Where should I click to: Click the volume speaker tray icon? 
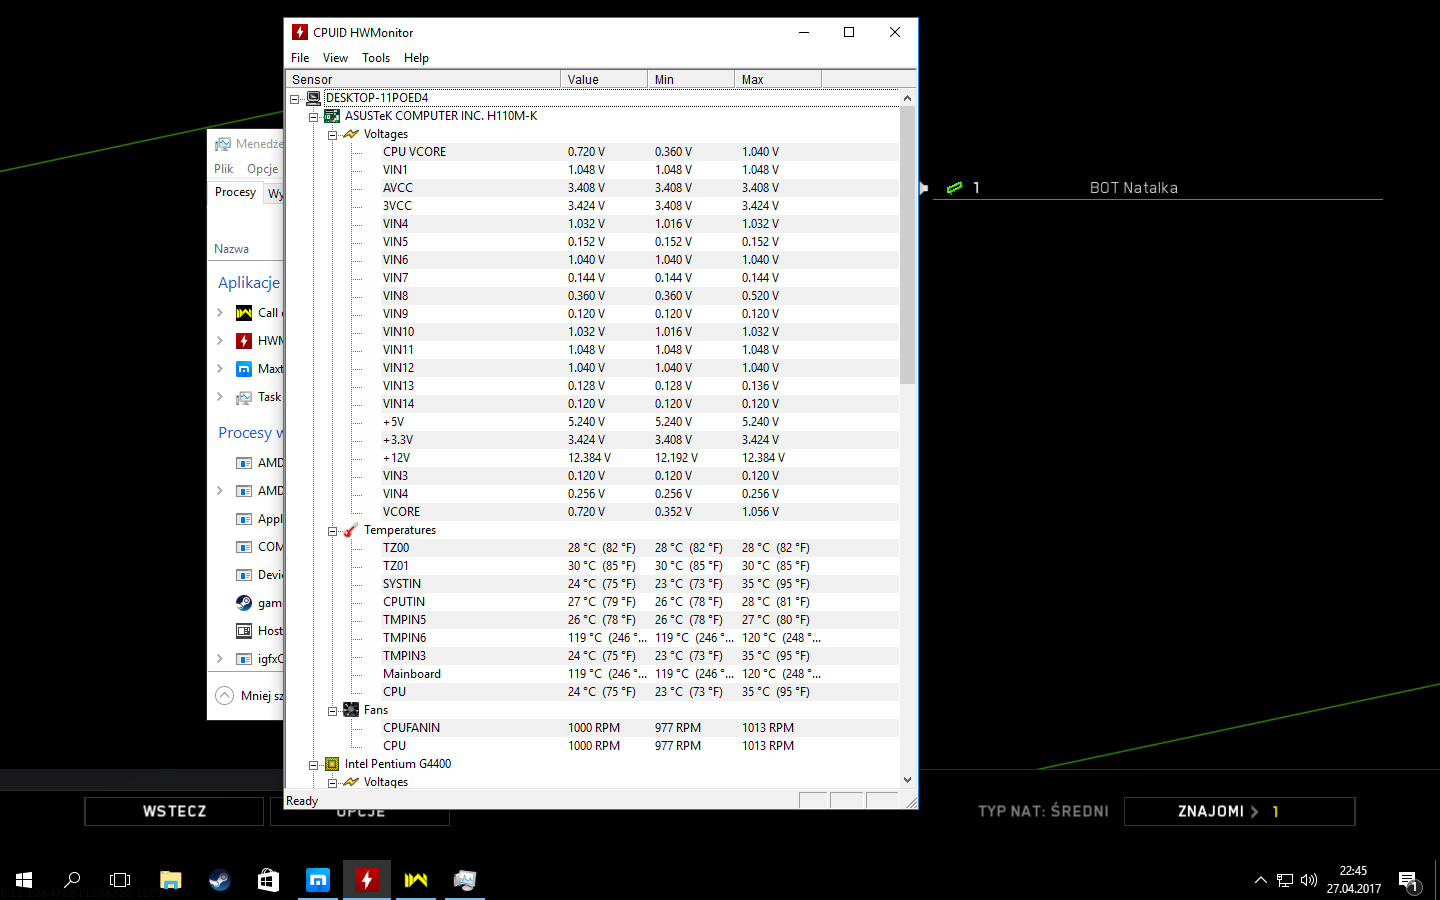1309,880
